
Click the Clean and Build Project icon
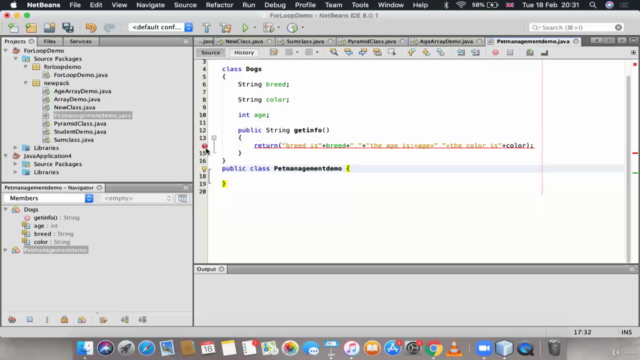225,27
